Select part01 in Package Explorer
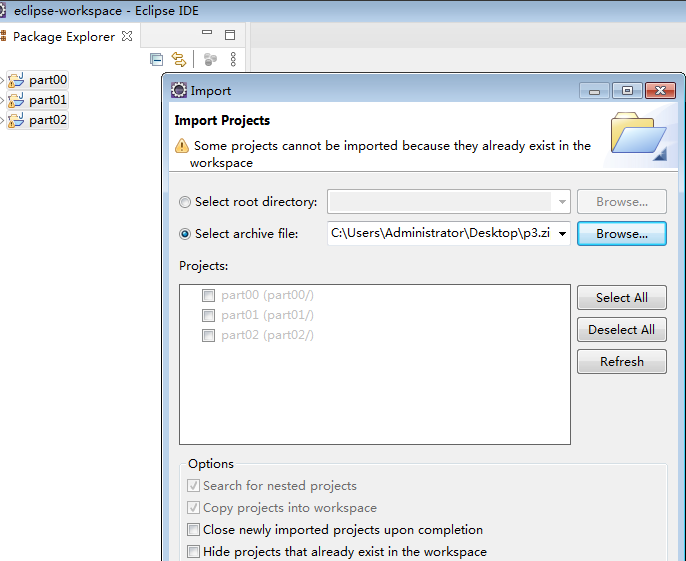This screenshot has width=686, height=561. click(48, 100)
